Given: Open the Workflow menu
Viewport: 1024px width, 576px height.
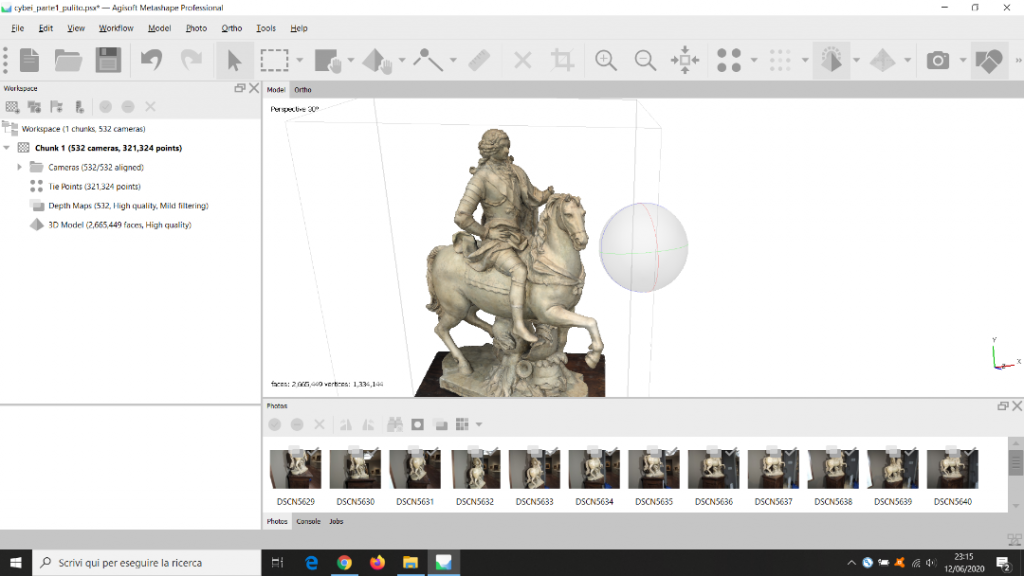Looking at the screenshot, I should [x=116, y=28].
